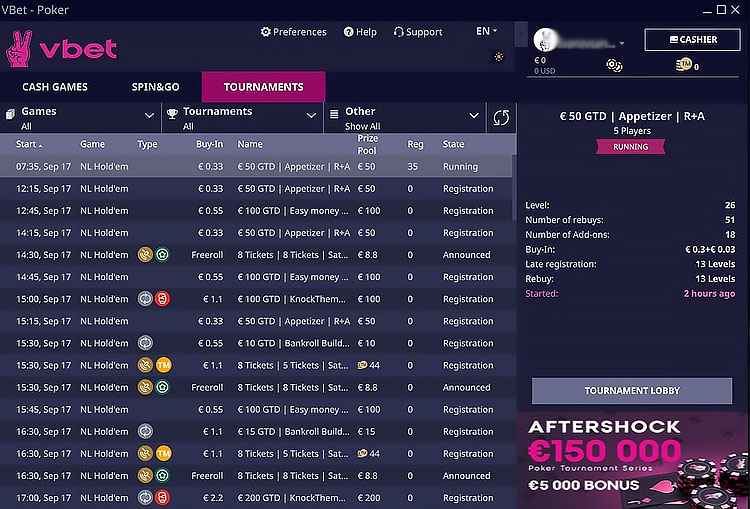Click the poker chips balance icon
The image size is (750, 509).
614,66
